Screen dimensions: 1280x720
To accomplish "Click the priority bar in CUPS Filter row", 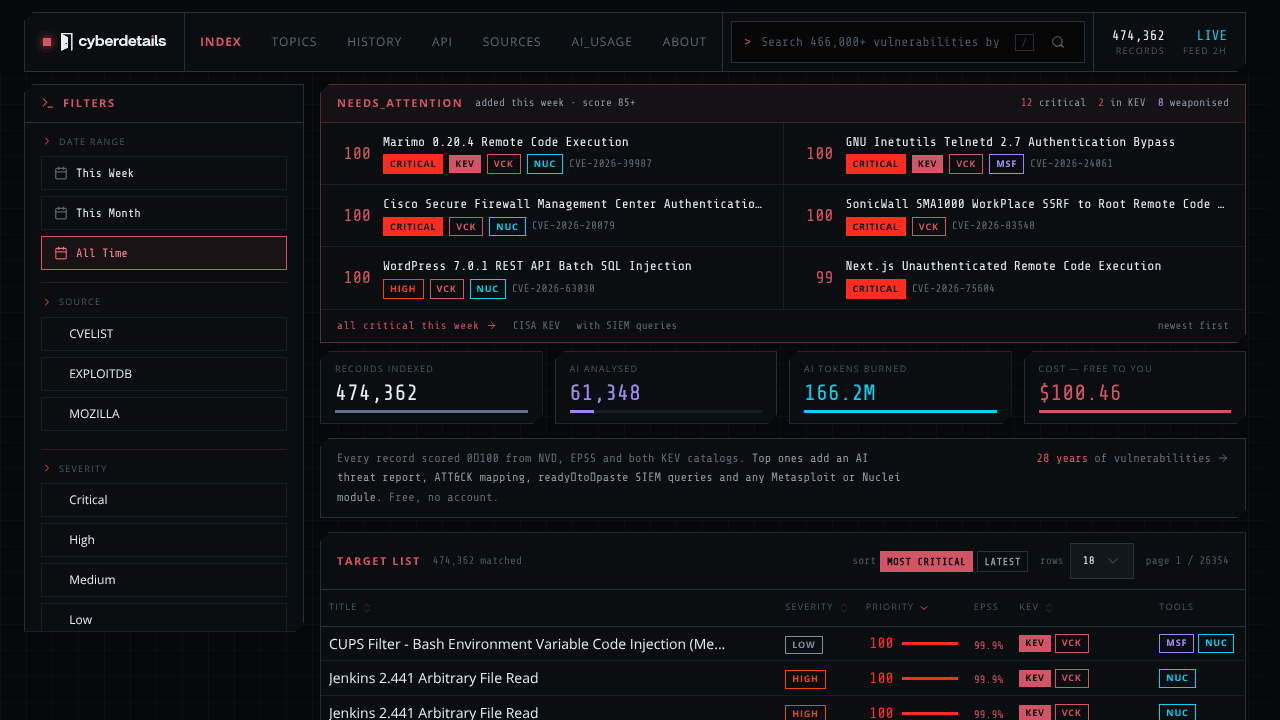I will 930,644.
